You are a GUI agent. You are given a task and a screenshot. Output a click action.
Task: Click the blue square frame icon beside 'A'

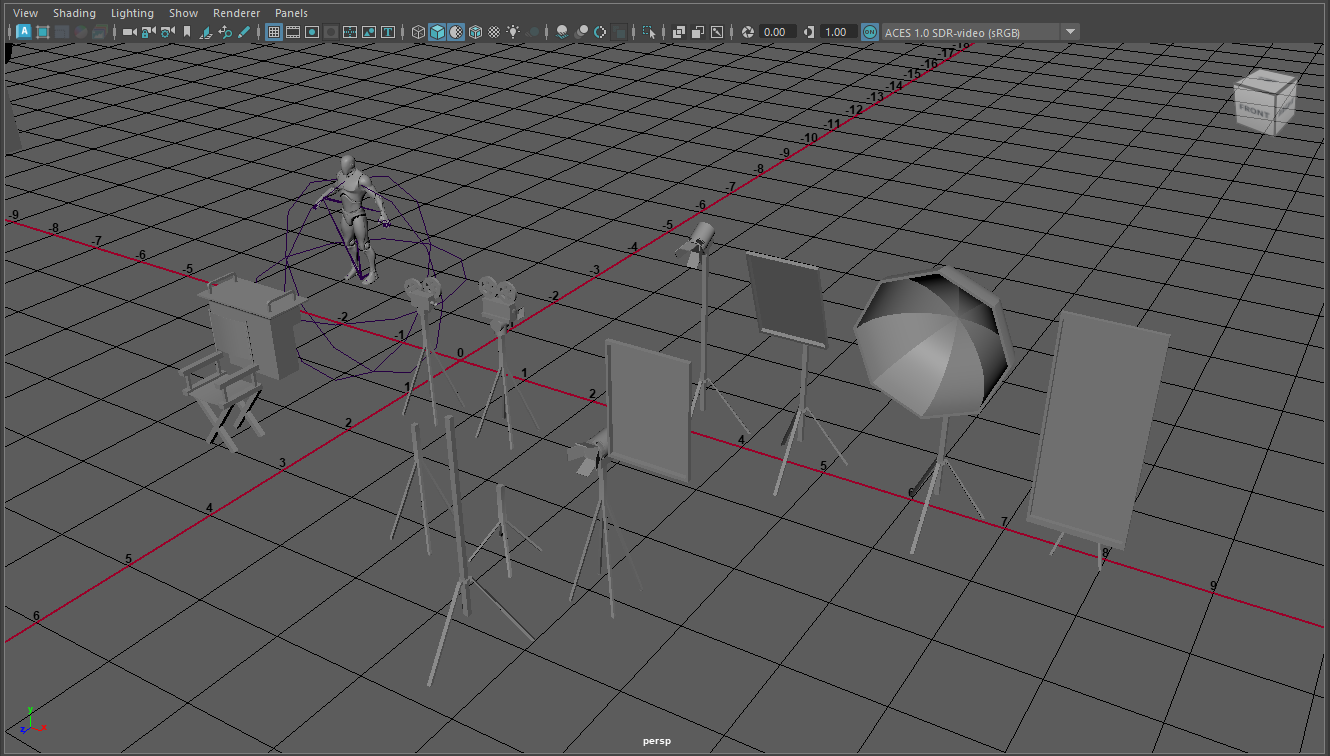[43, 32]
